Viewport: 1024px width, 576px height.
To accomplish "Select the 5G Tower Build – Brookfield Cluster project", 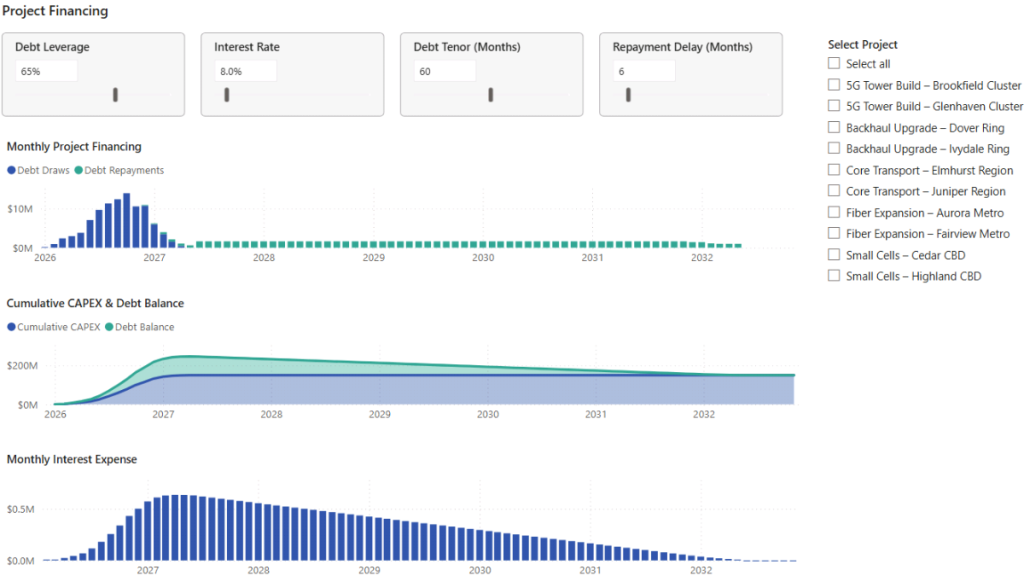I will pyautogui.click(x=833, y=84).
